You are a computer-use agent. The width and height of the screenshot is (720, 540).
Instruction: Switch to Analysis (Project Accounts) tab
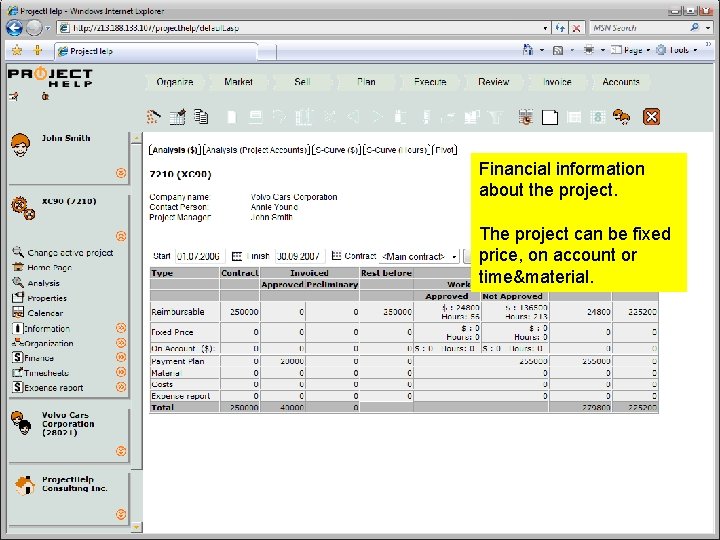[x=256, y=150]
